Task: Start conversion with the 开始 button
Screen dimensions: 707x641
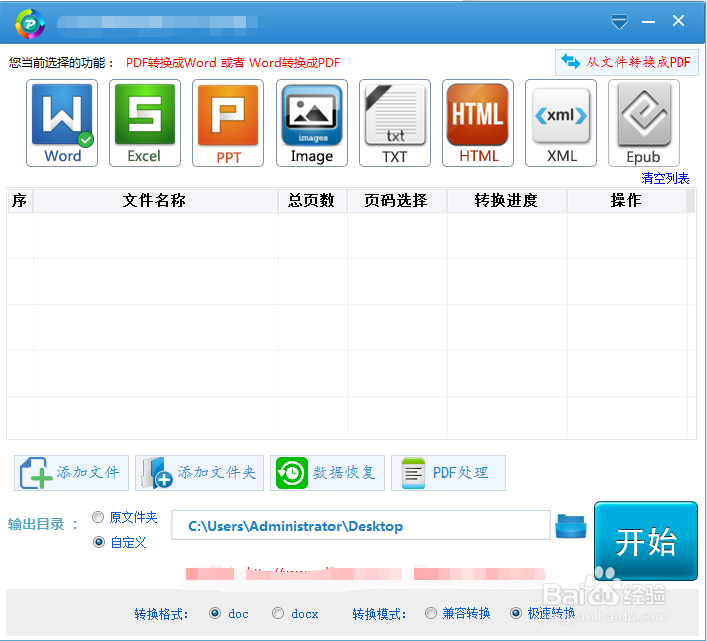Action: (x=646, y=541)
